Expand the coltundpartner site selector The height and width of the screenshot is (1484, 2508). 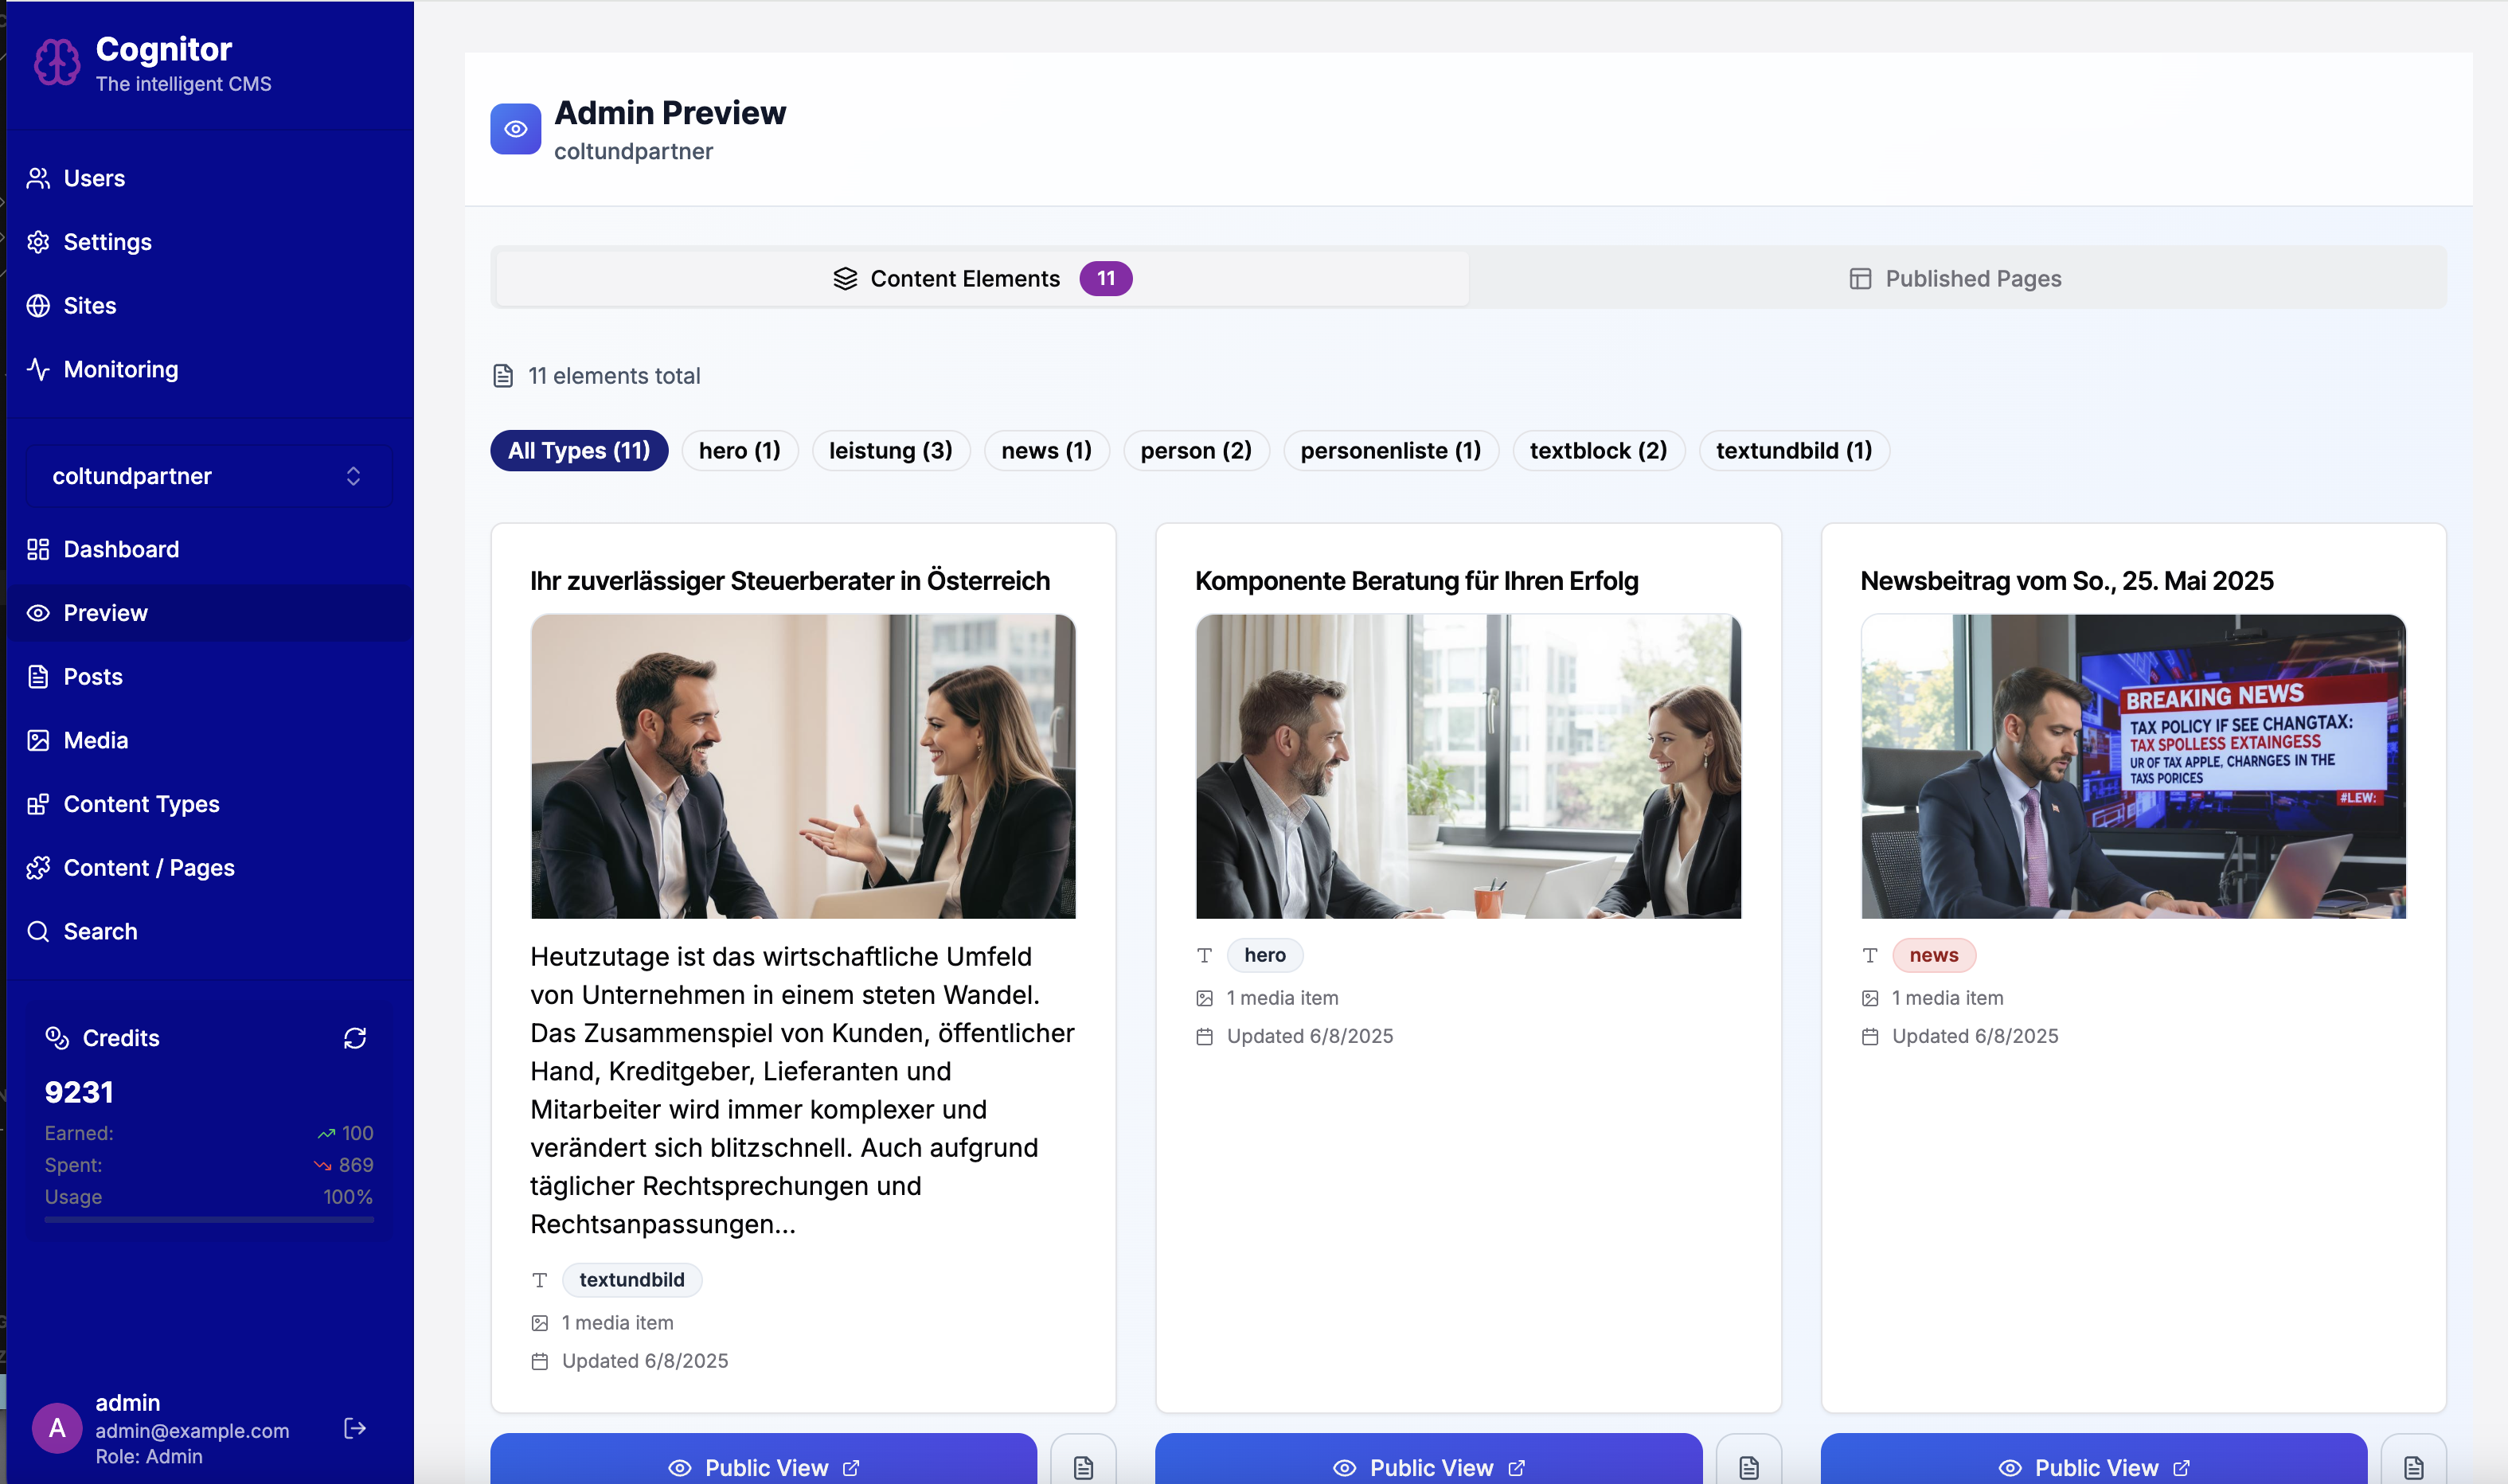(x=208, y=476)
